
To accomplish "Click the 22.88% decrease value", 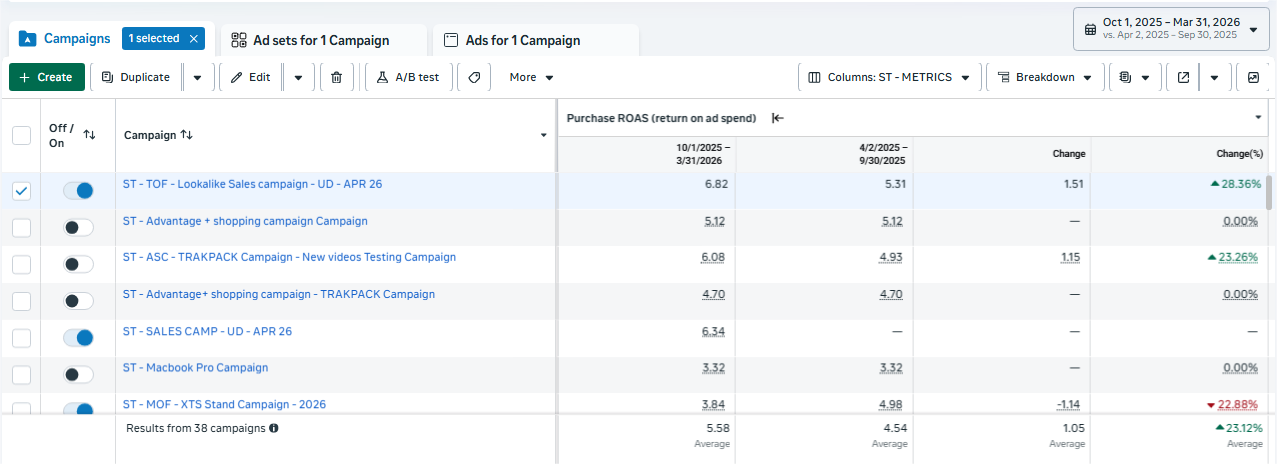I will point(1231,404).
